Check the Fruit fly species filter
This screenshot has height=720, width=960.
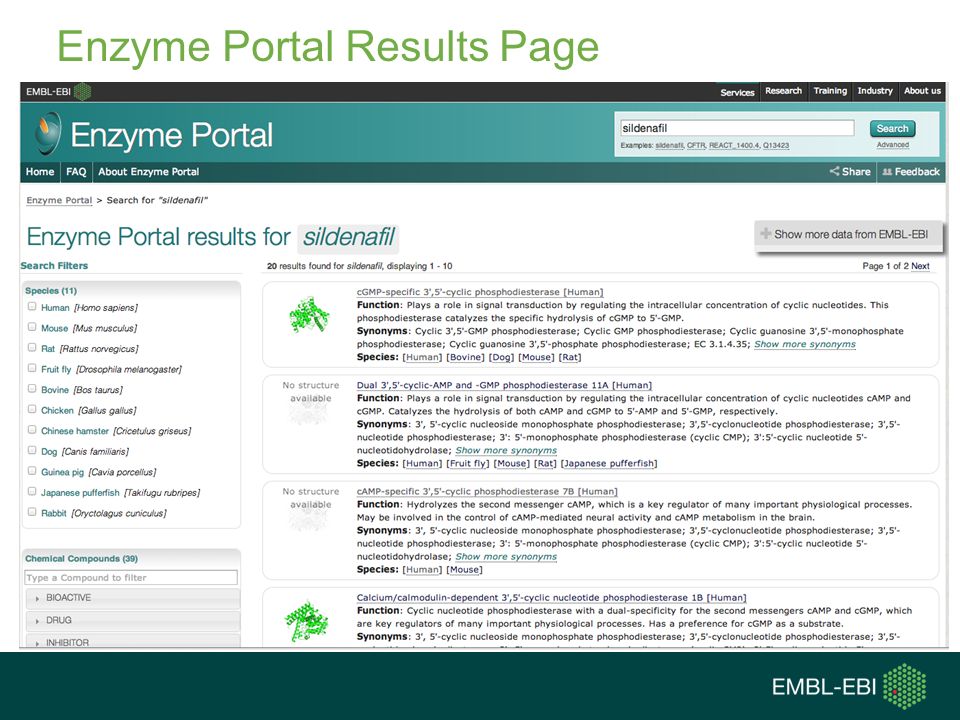coord(32,368)
